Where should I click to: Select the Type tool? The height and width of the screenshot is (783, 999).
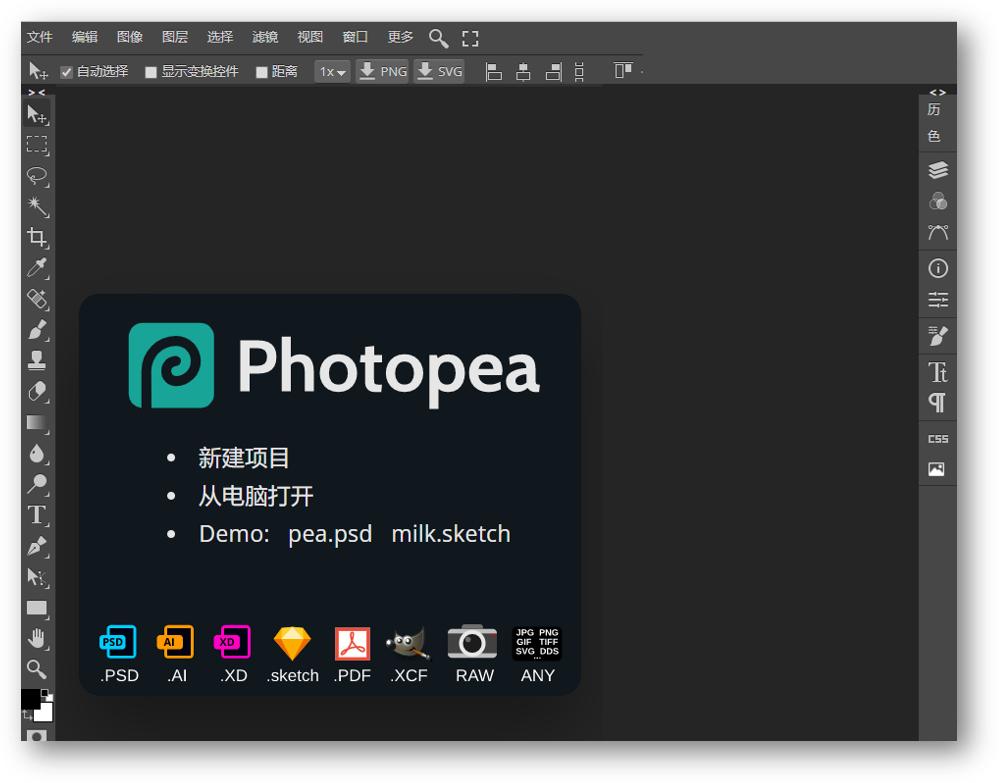click(x=37, y=515)
